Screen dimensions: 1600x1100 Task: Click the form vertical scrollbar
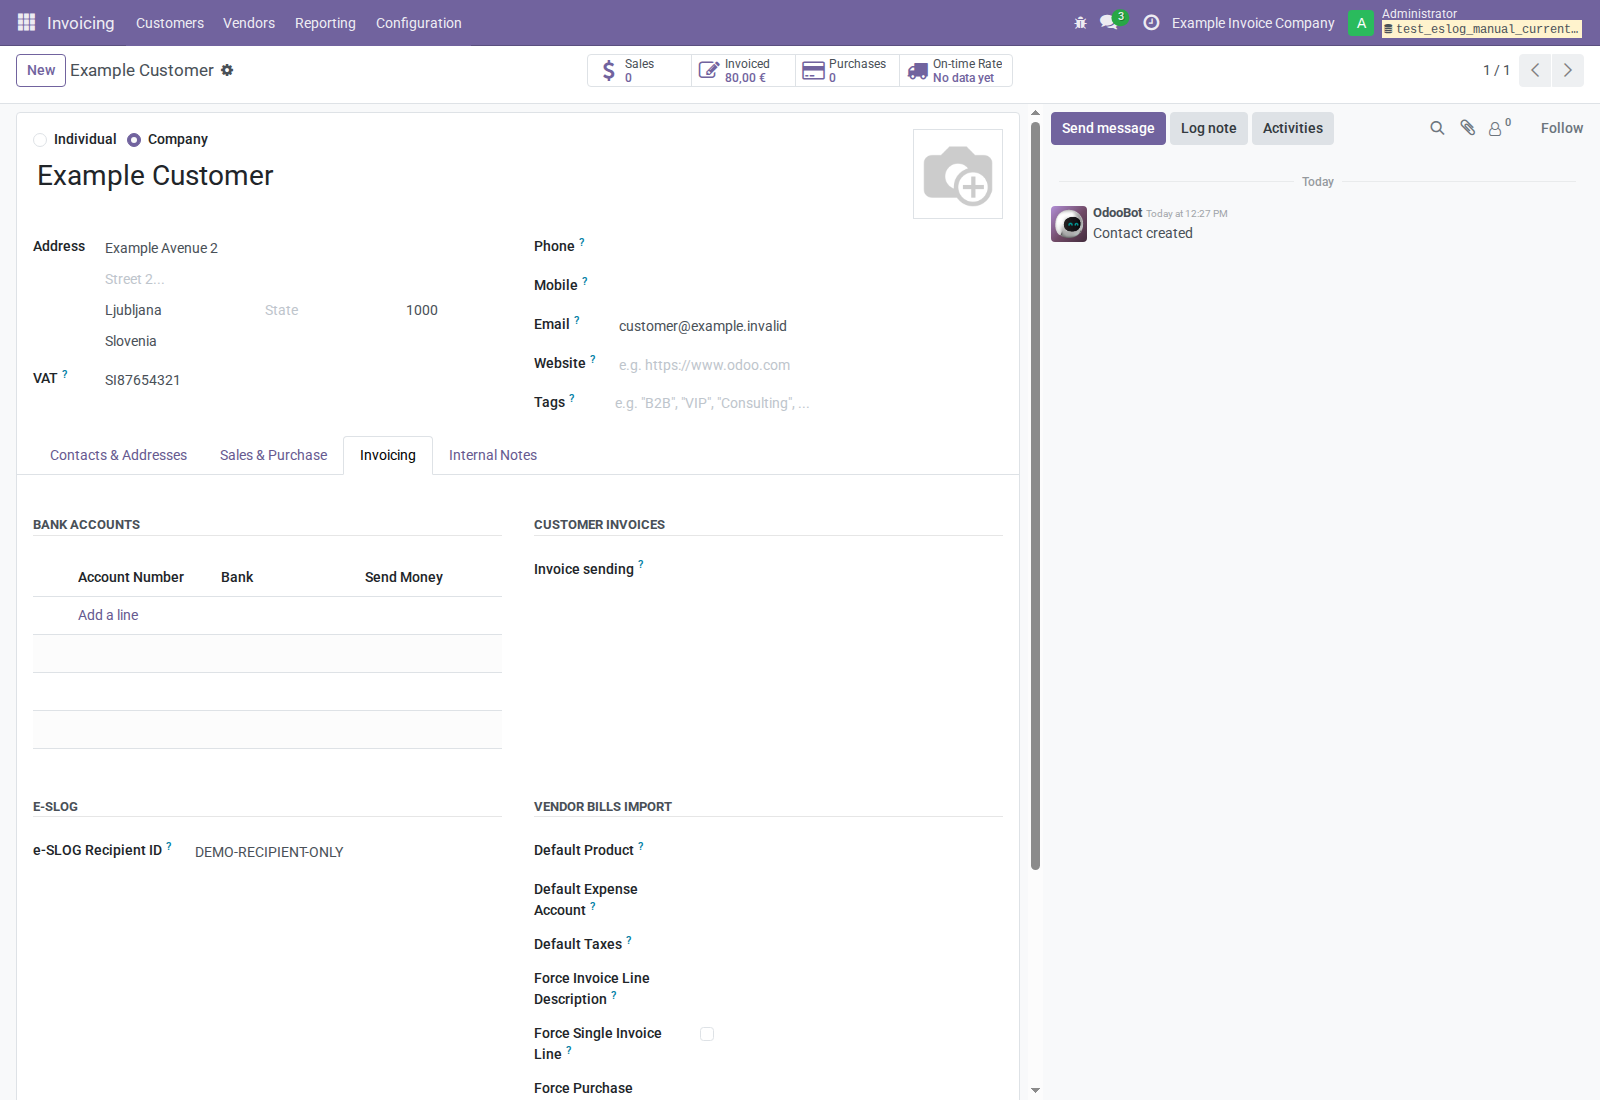(x=1035, y=495)
